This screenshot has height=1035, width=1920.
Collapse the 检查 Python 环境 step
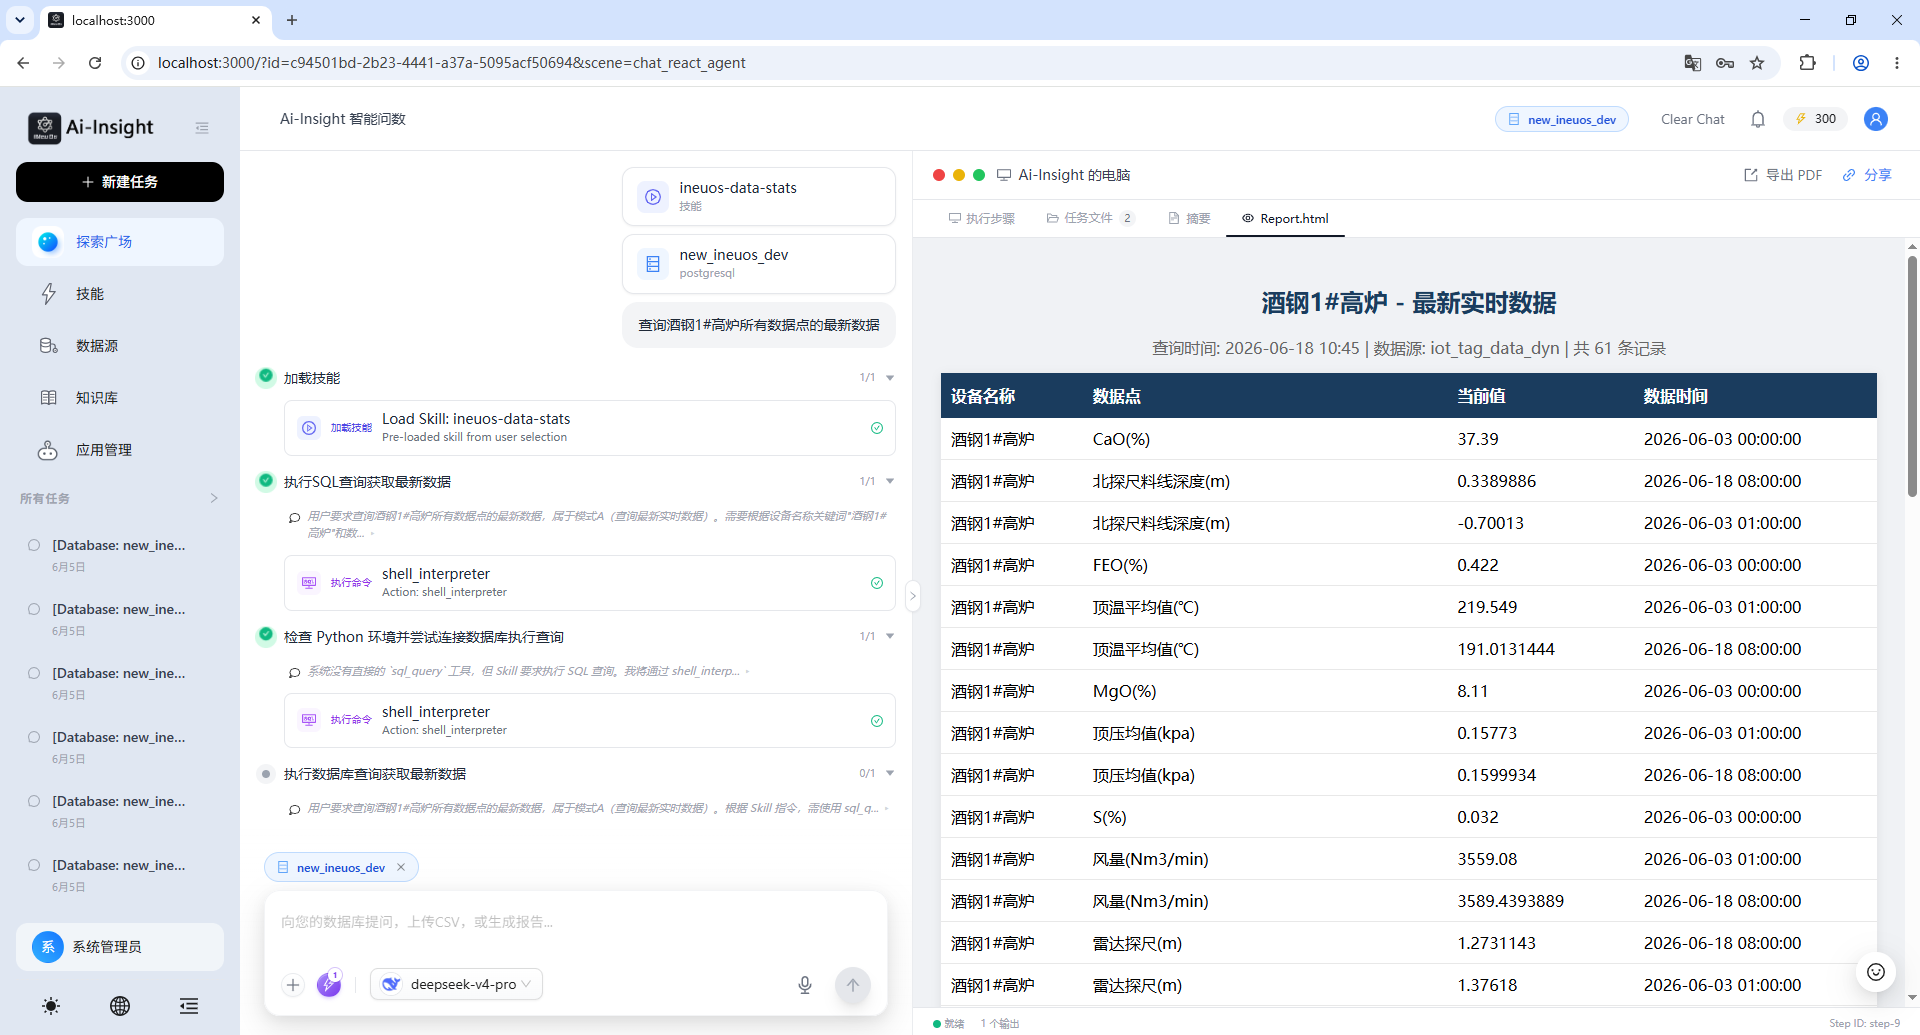coord(890,637)
